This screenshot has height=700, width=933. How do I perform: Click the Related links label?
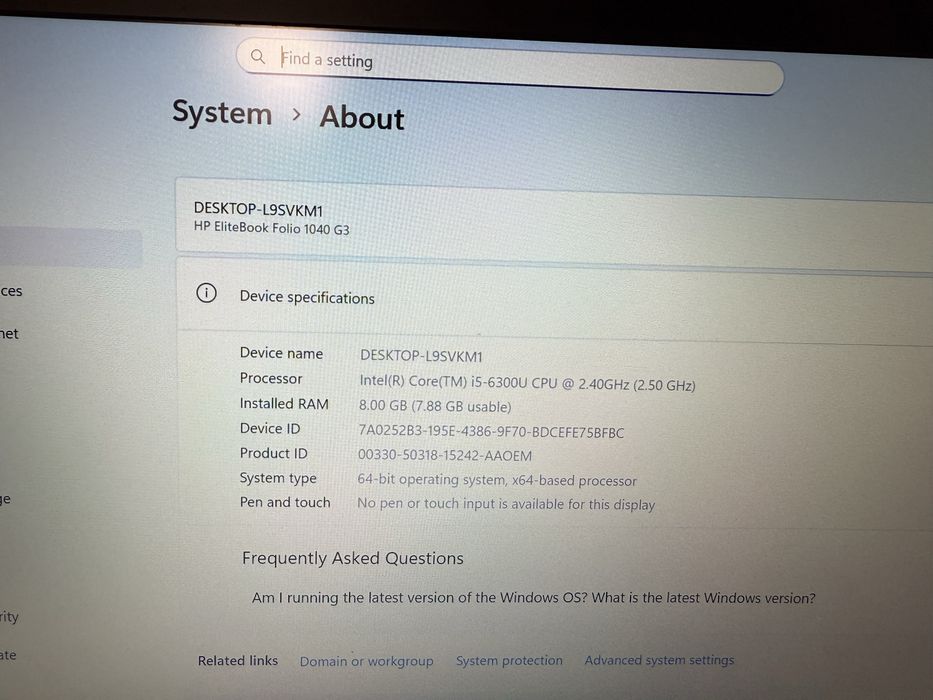coord(237,661)
